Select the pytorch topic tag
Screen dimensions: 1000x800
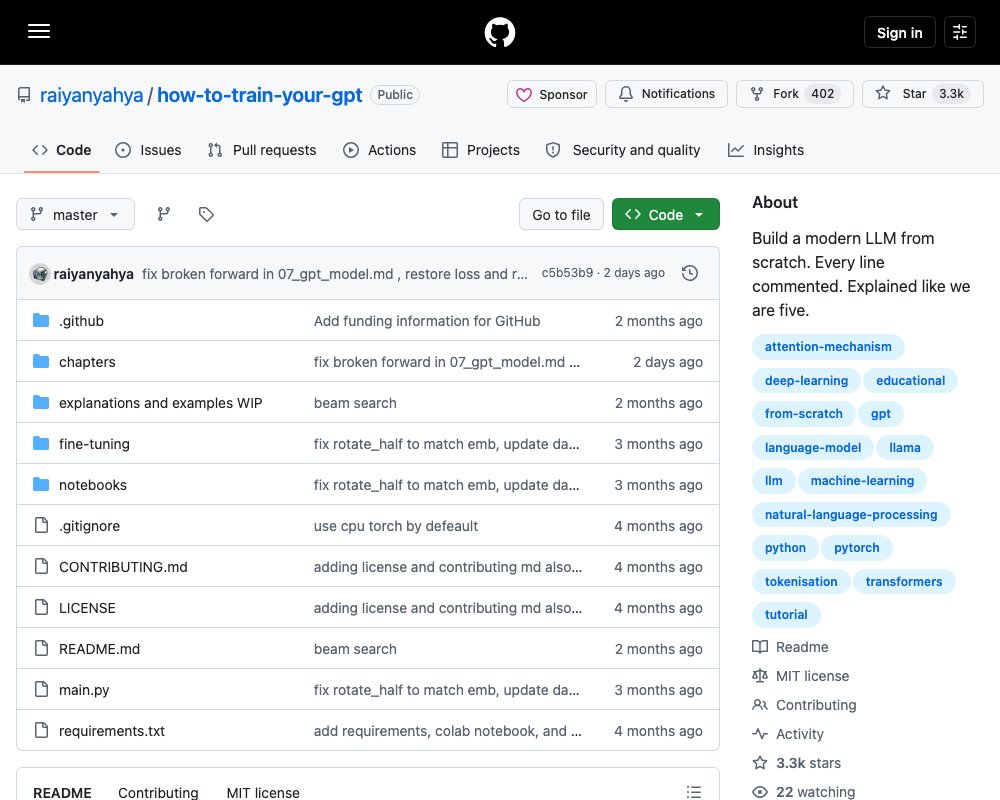[857, 547]
